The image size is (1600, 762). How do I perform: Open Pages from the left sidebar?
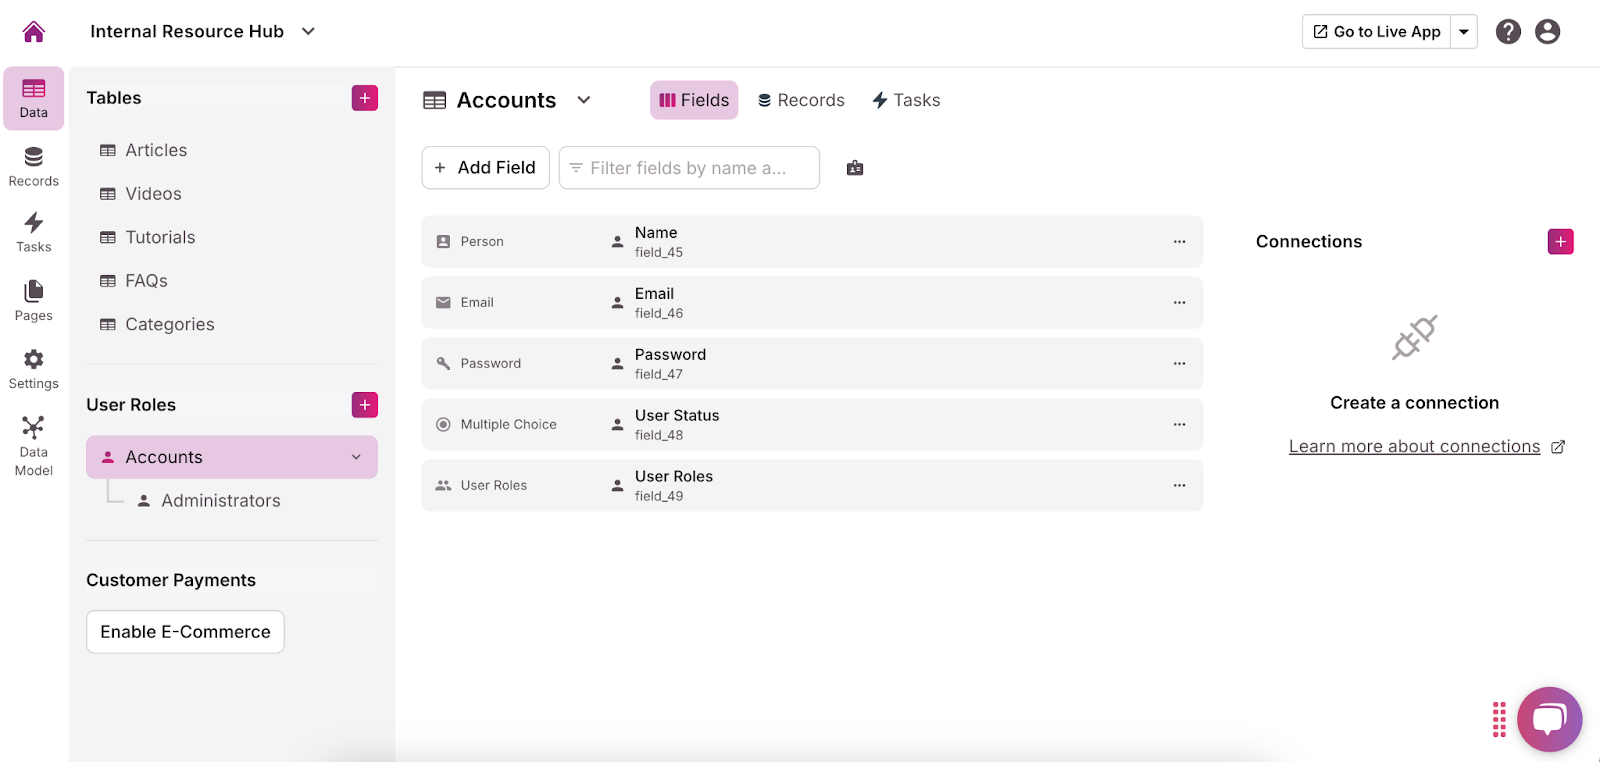pos(33,301)
